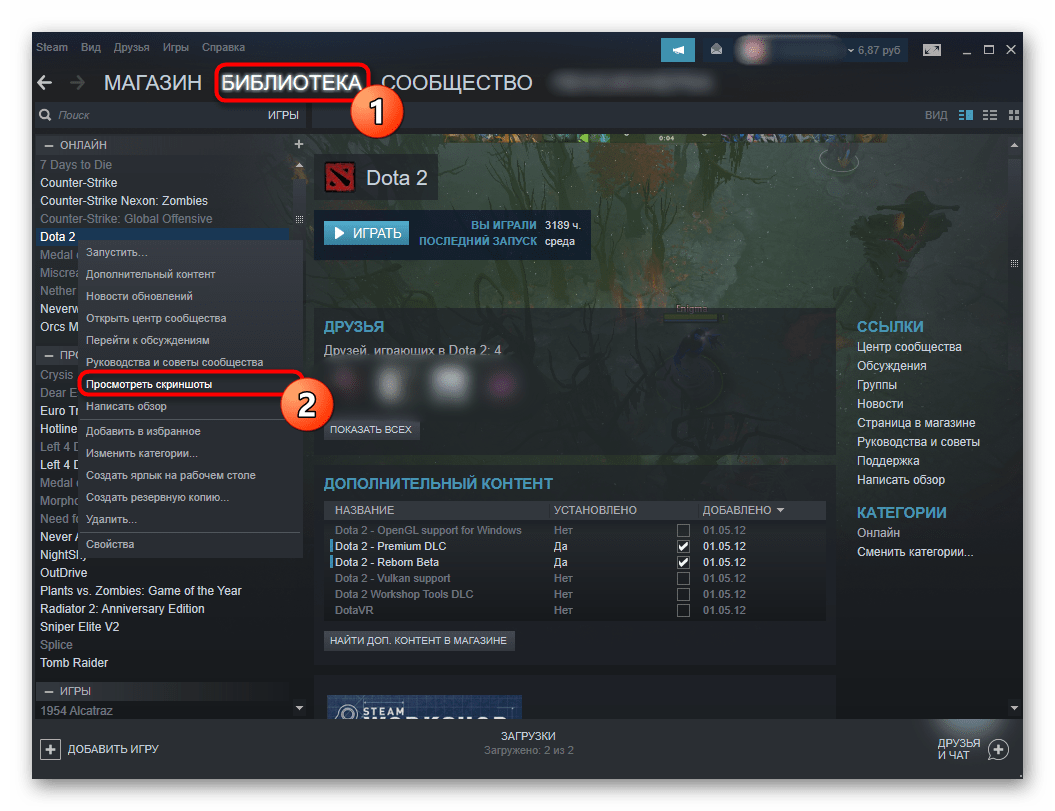Enable the Dota 2 - Vulkan support checkbox
This screenshot has height=811, width=1055.
click(683, 579)
